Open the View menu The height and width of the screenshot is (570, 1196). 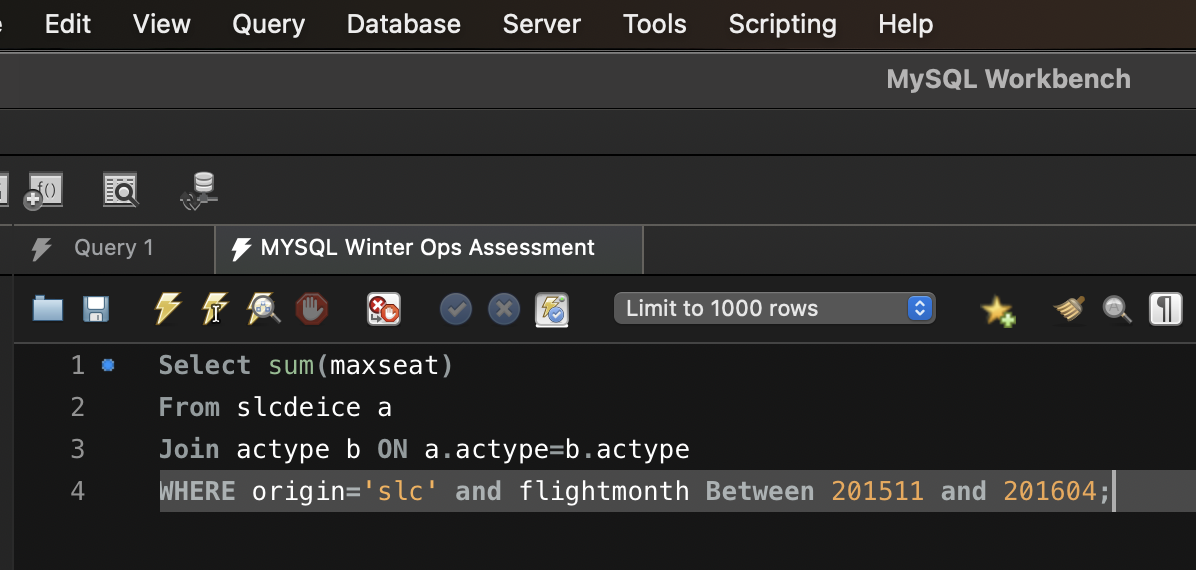click(x=162, y=24)
